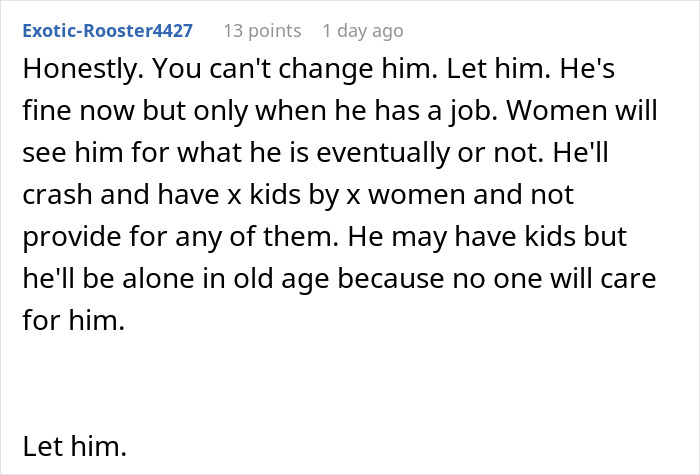
Task: Click the "1 day ago" timestamp
Action: click(362, 31)
